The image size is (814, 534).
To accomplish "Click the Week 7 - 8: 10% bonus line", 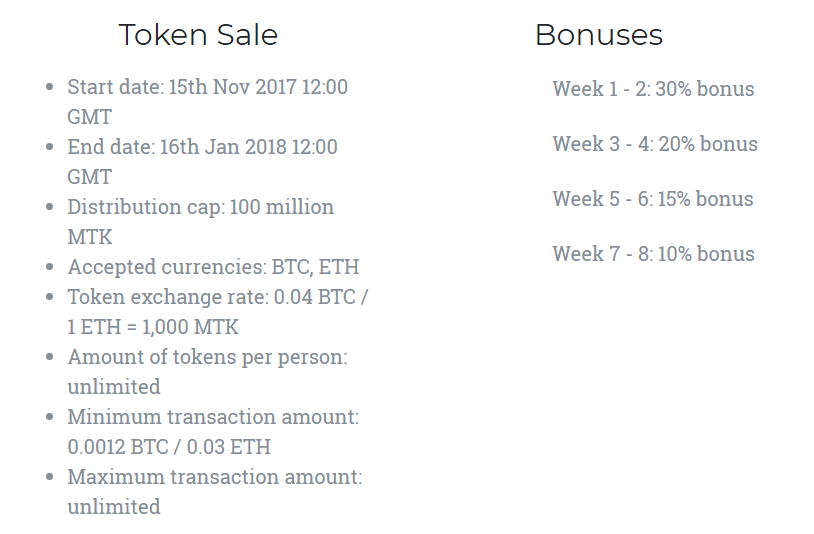I will [x=653, y=254].
